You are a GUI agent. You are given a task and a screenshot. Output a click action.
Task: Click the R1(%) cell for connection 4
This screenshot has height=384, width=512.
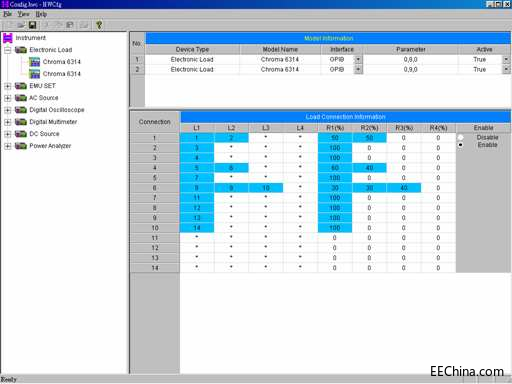(335, 168)
